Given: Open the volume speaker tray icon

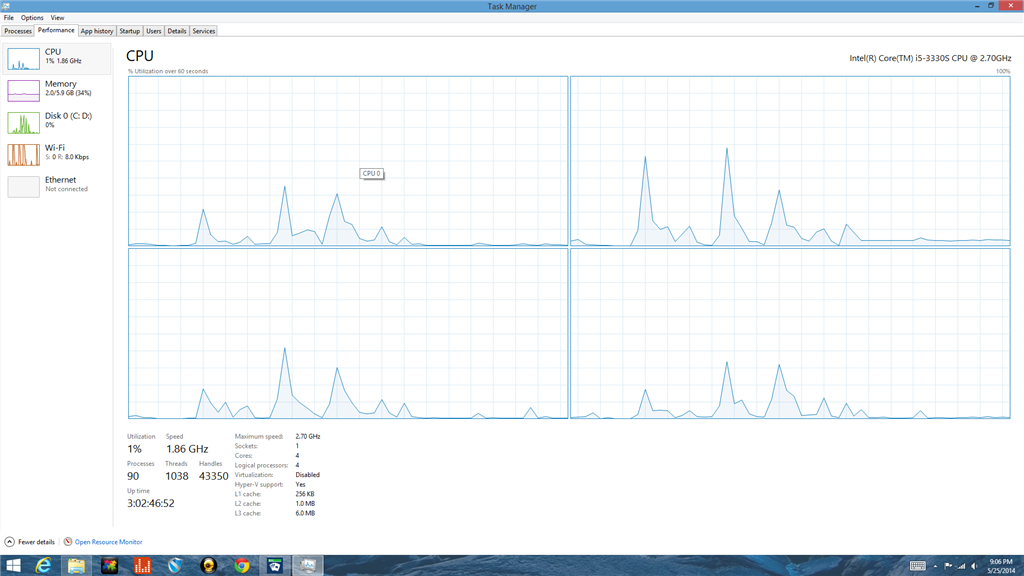Looking at the screenshot, I should tap(974, 566).
